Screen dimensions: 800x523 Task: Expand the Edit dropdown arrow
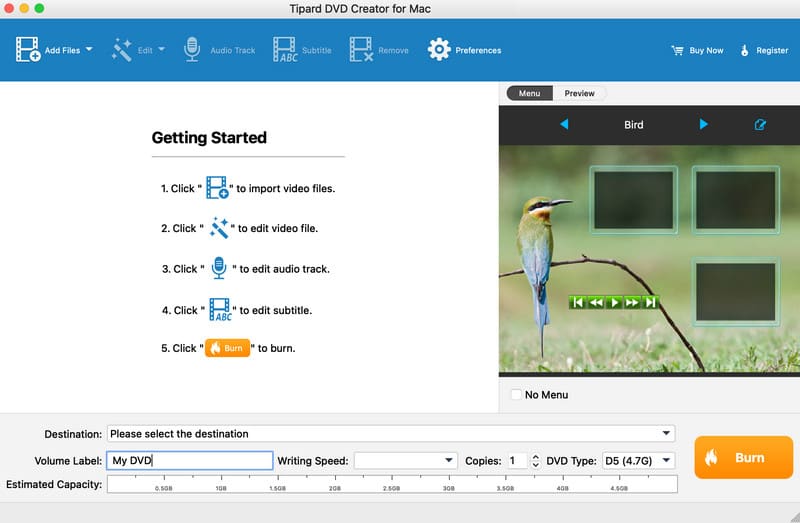tap(162, 49)
